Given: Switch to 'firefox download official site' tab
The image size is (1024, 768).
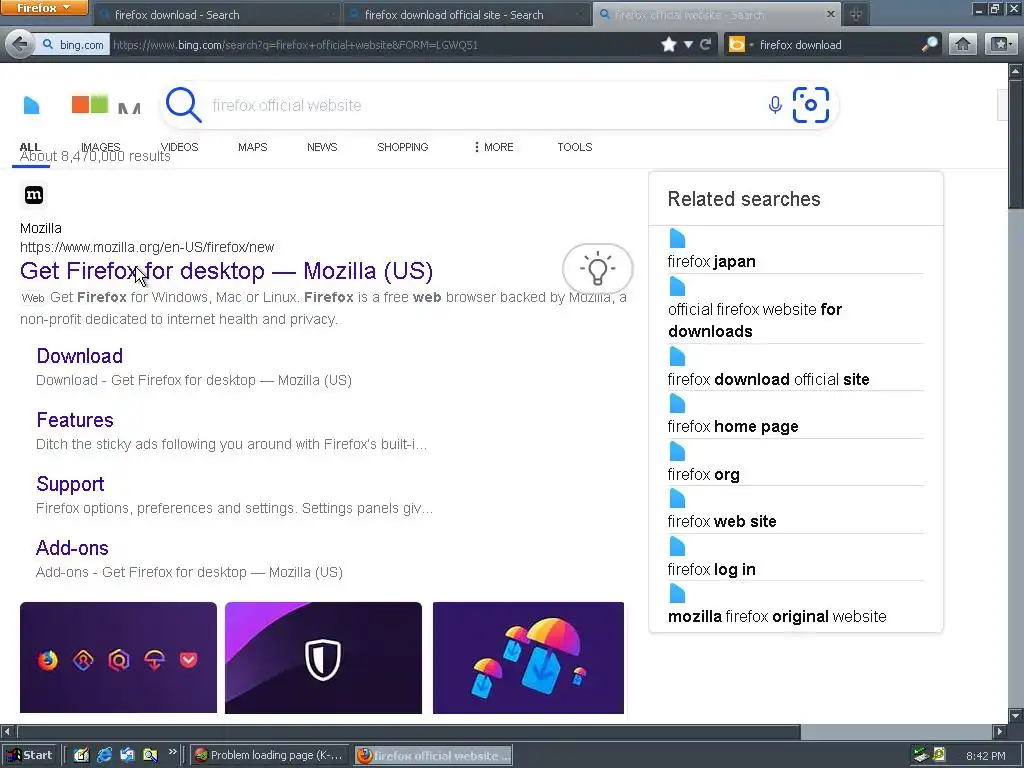Looking at the screenshot, I should point(466,14).
